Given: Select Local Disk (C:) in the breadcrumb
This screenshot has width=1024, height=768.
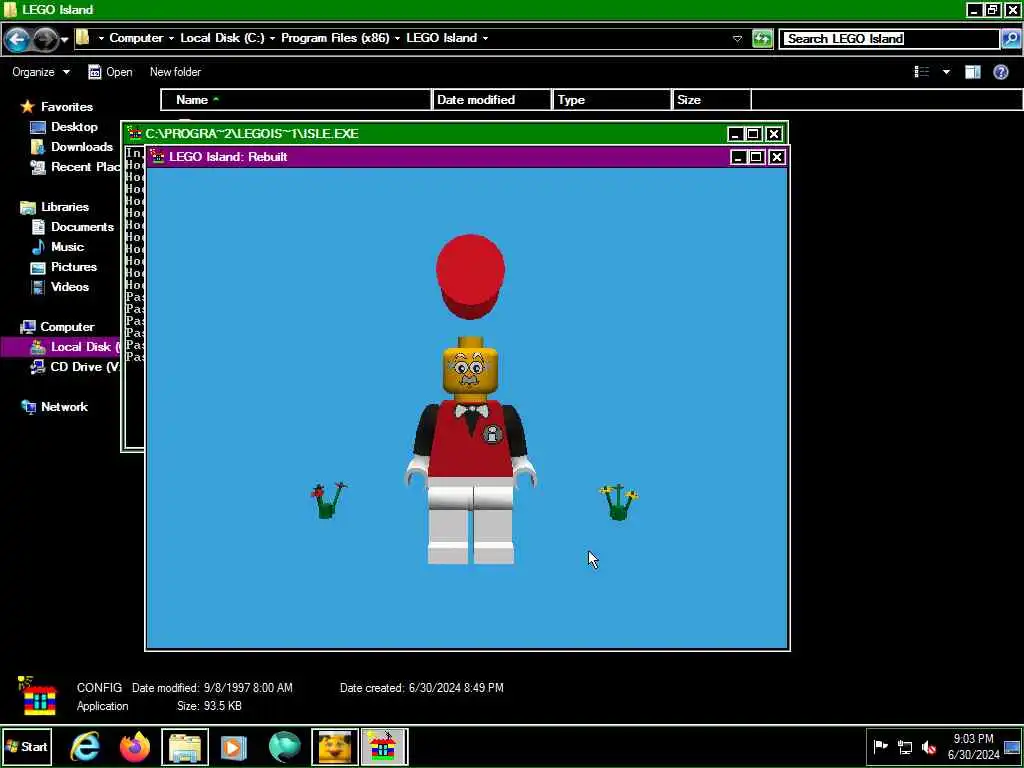Looking at the screenshot, I should [222, 38].
